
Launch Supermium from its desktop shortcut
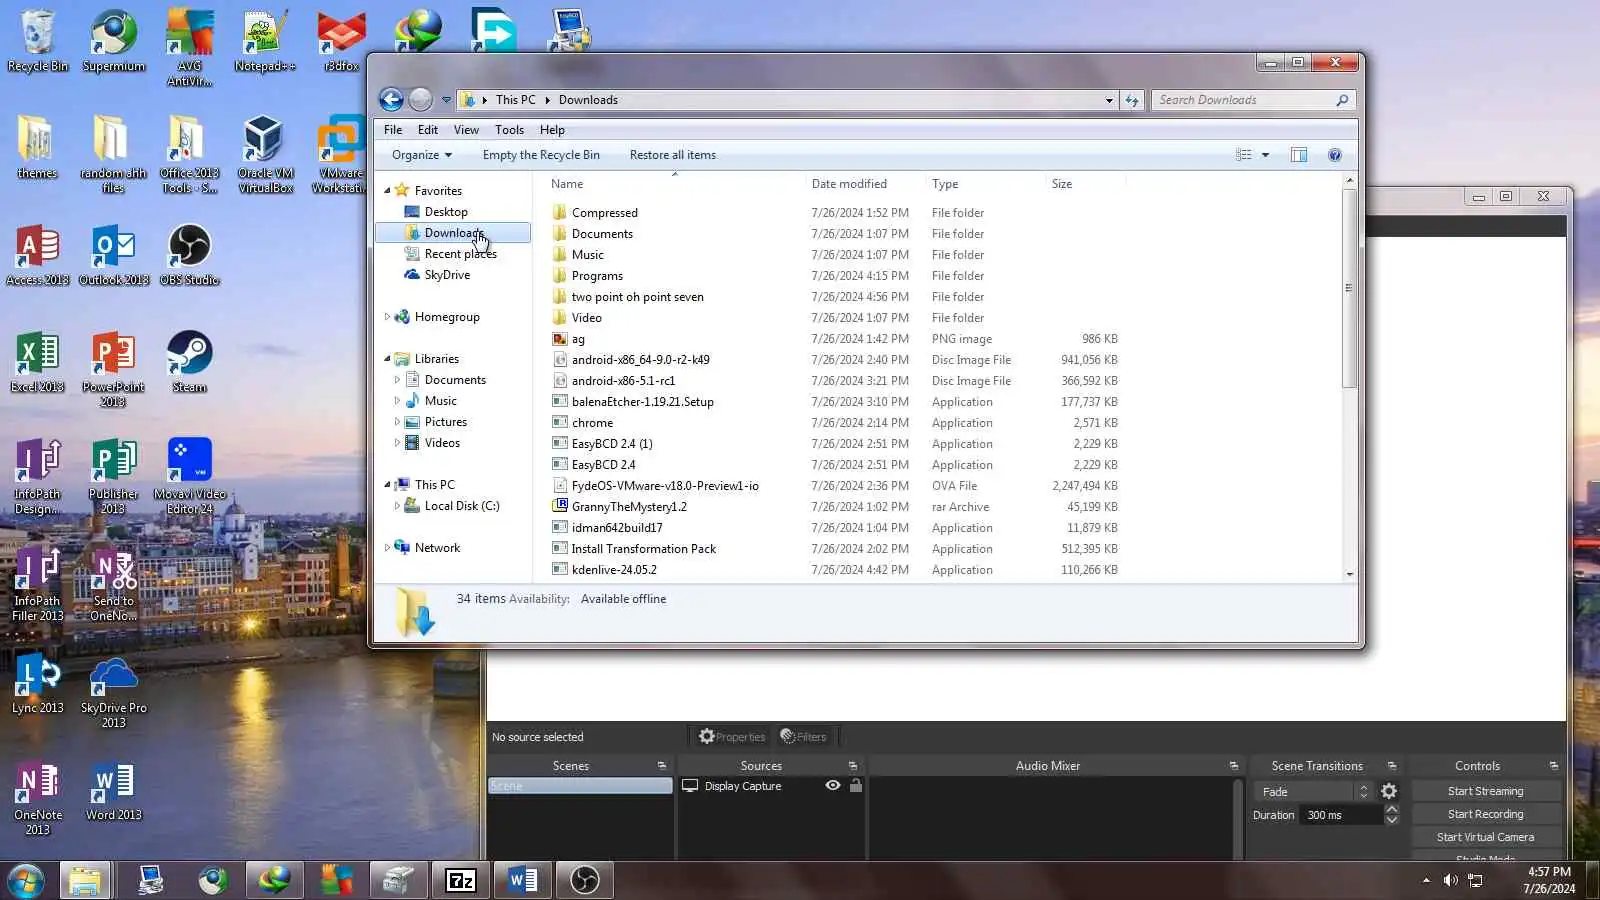click(114, 41)
